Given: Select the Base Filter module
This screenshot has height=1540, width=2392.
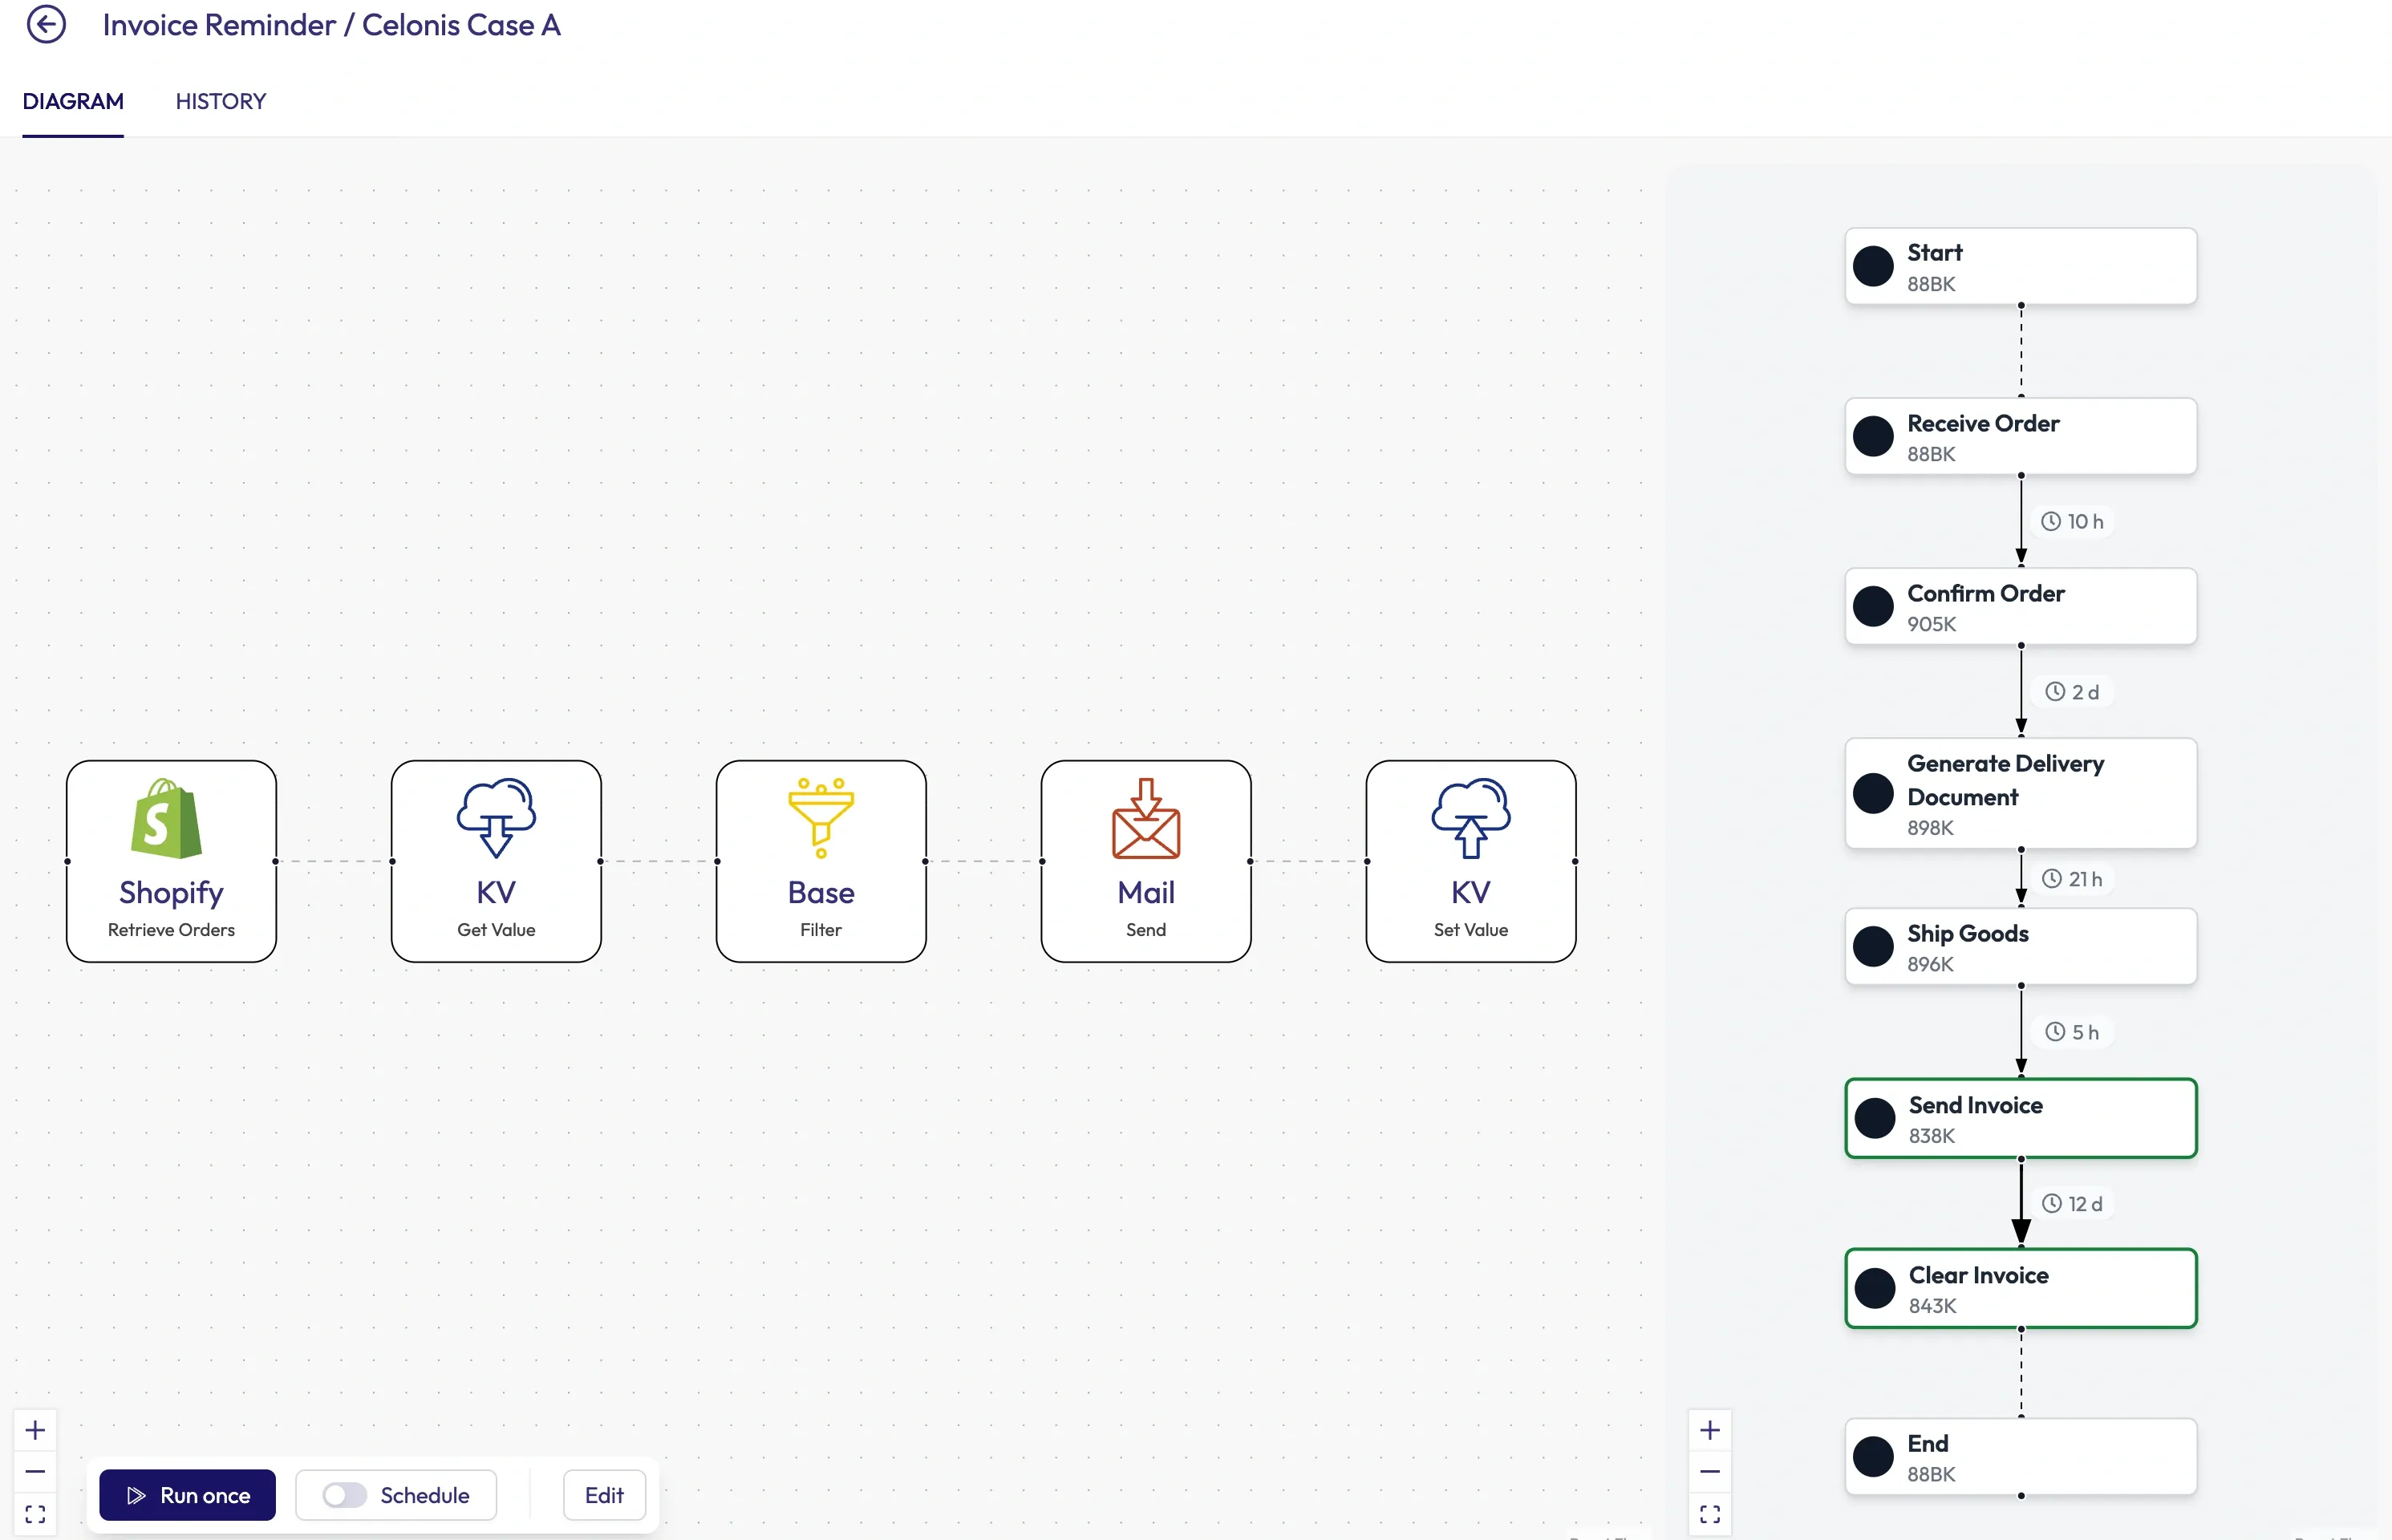Looking at the screenshot, I should (x=820, y=860).
